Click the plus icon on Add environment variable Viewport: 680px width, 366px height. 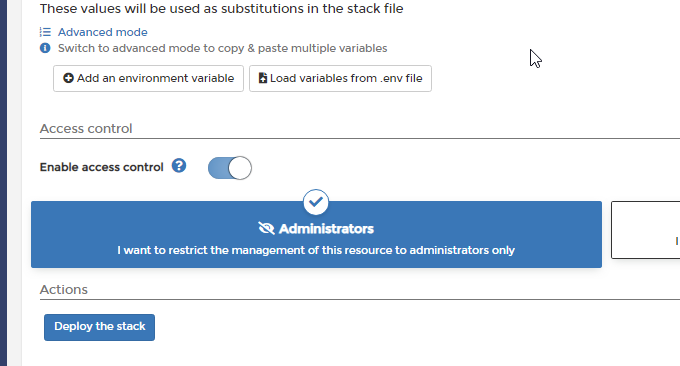click(x=68, y=78)
